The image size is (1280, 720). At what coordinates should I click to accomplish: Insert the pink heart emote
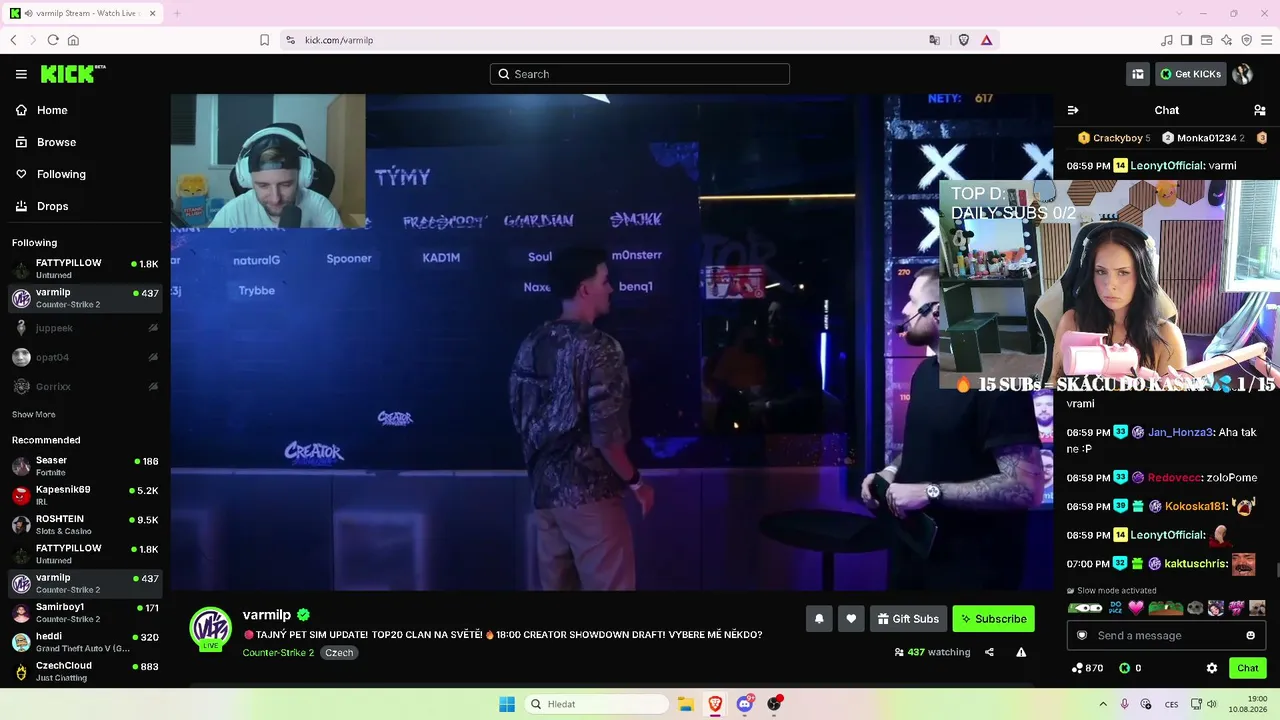pos(1136,608)
